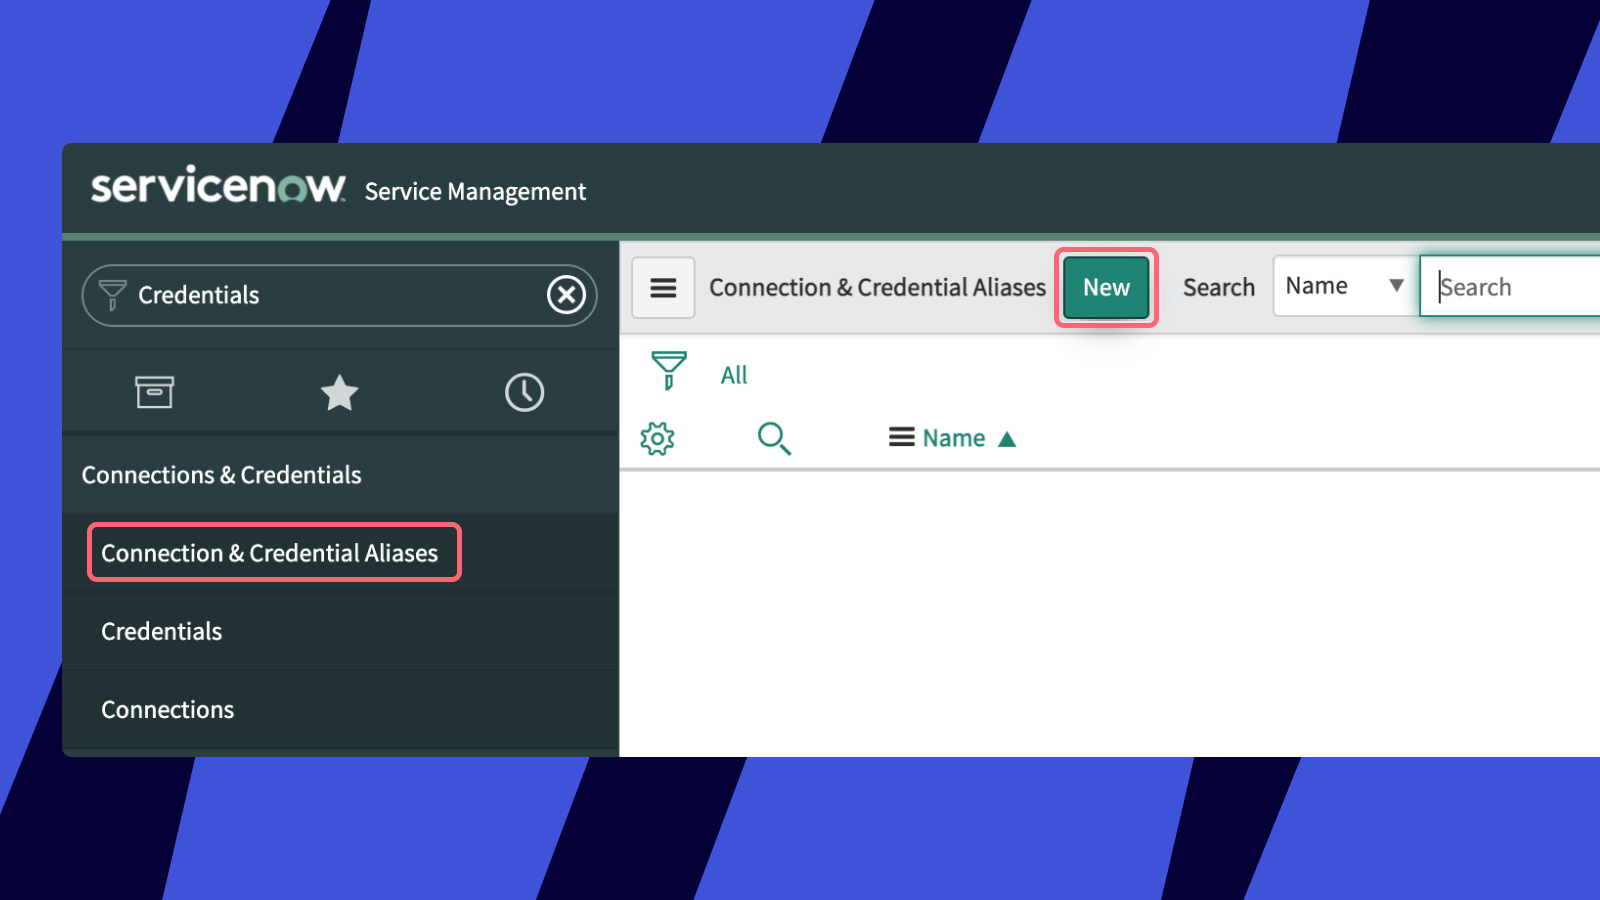Toggle the list filter funnel icon
The height and width of the screenshot is (900, 1600).
[x=668, y=370]
